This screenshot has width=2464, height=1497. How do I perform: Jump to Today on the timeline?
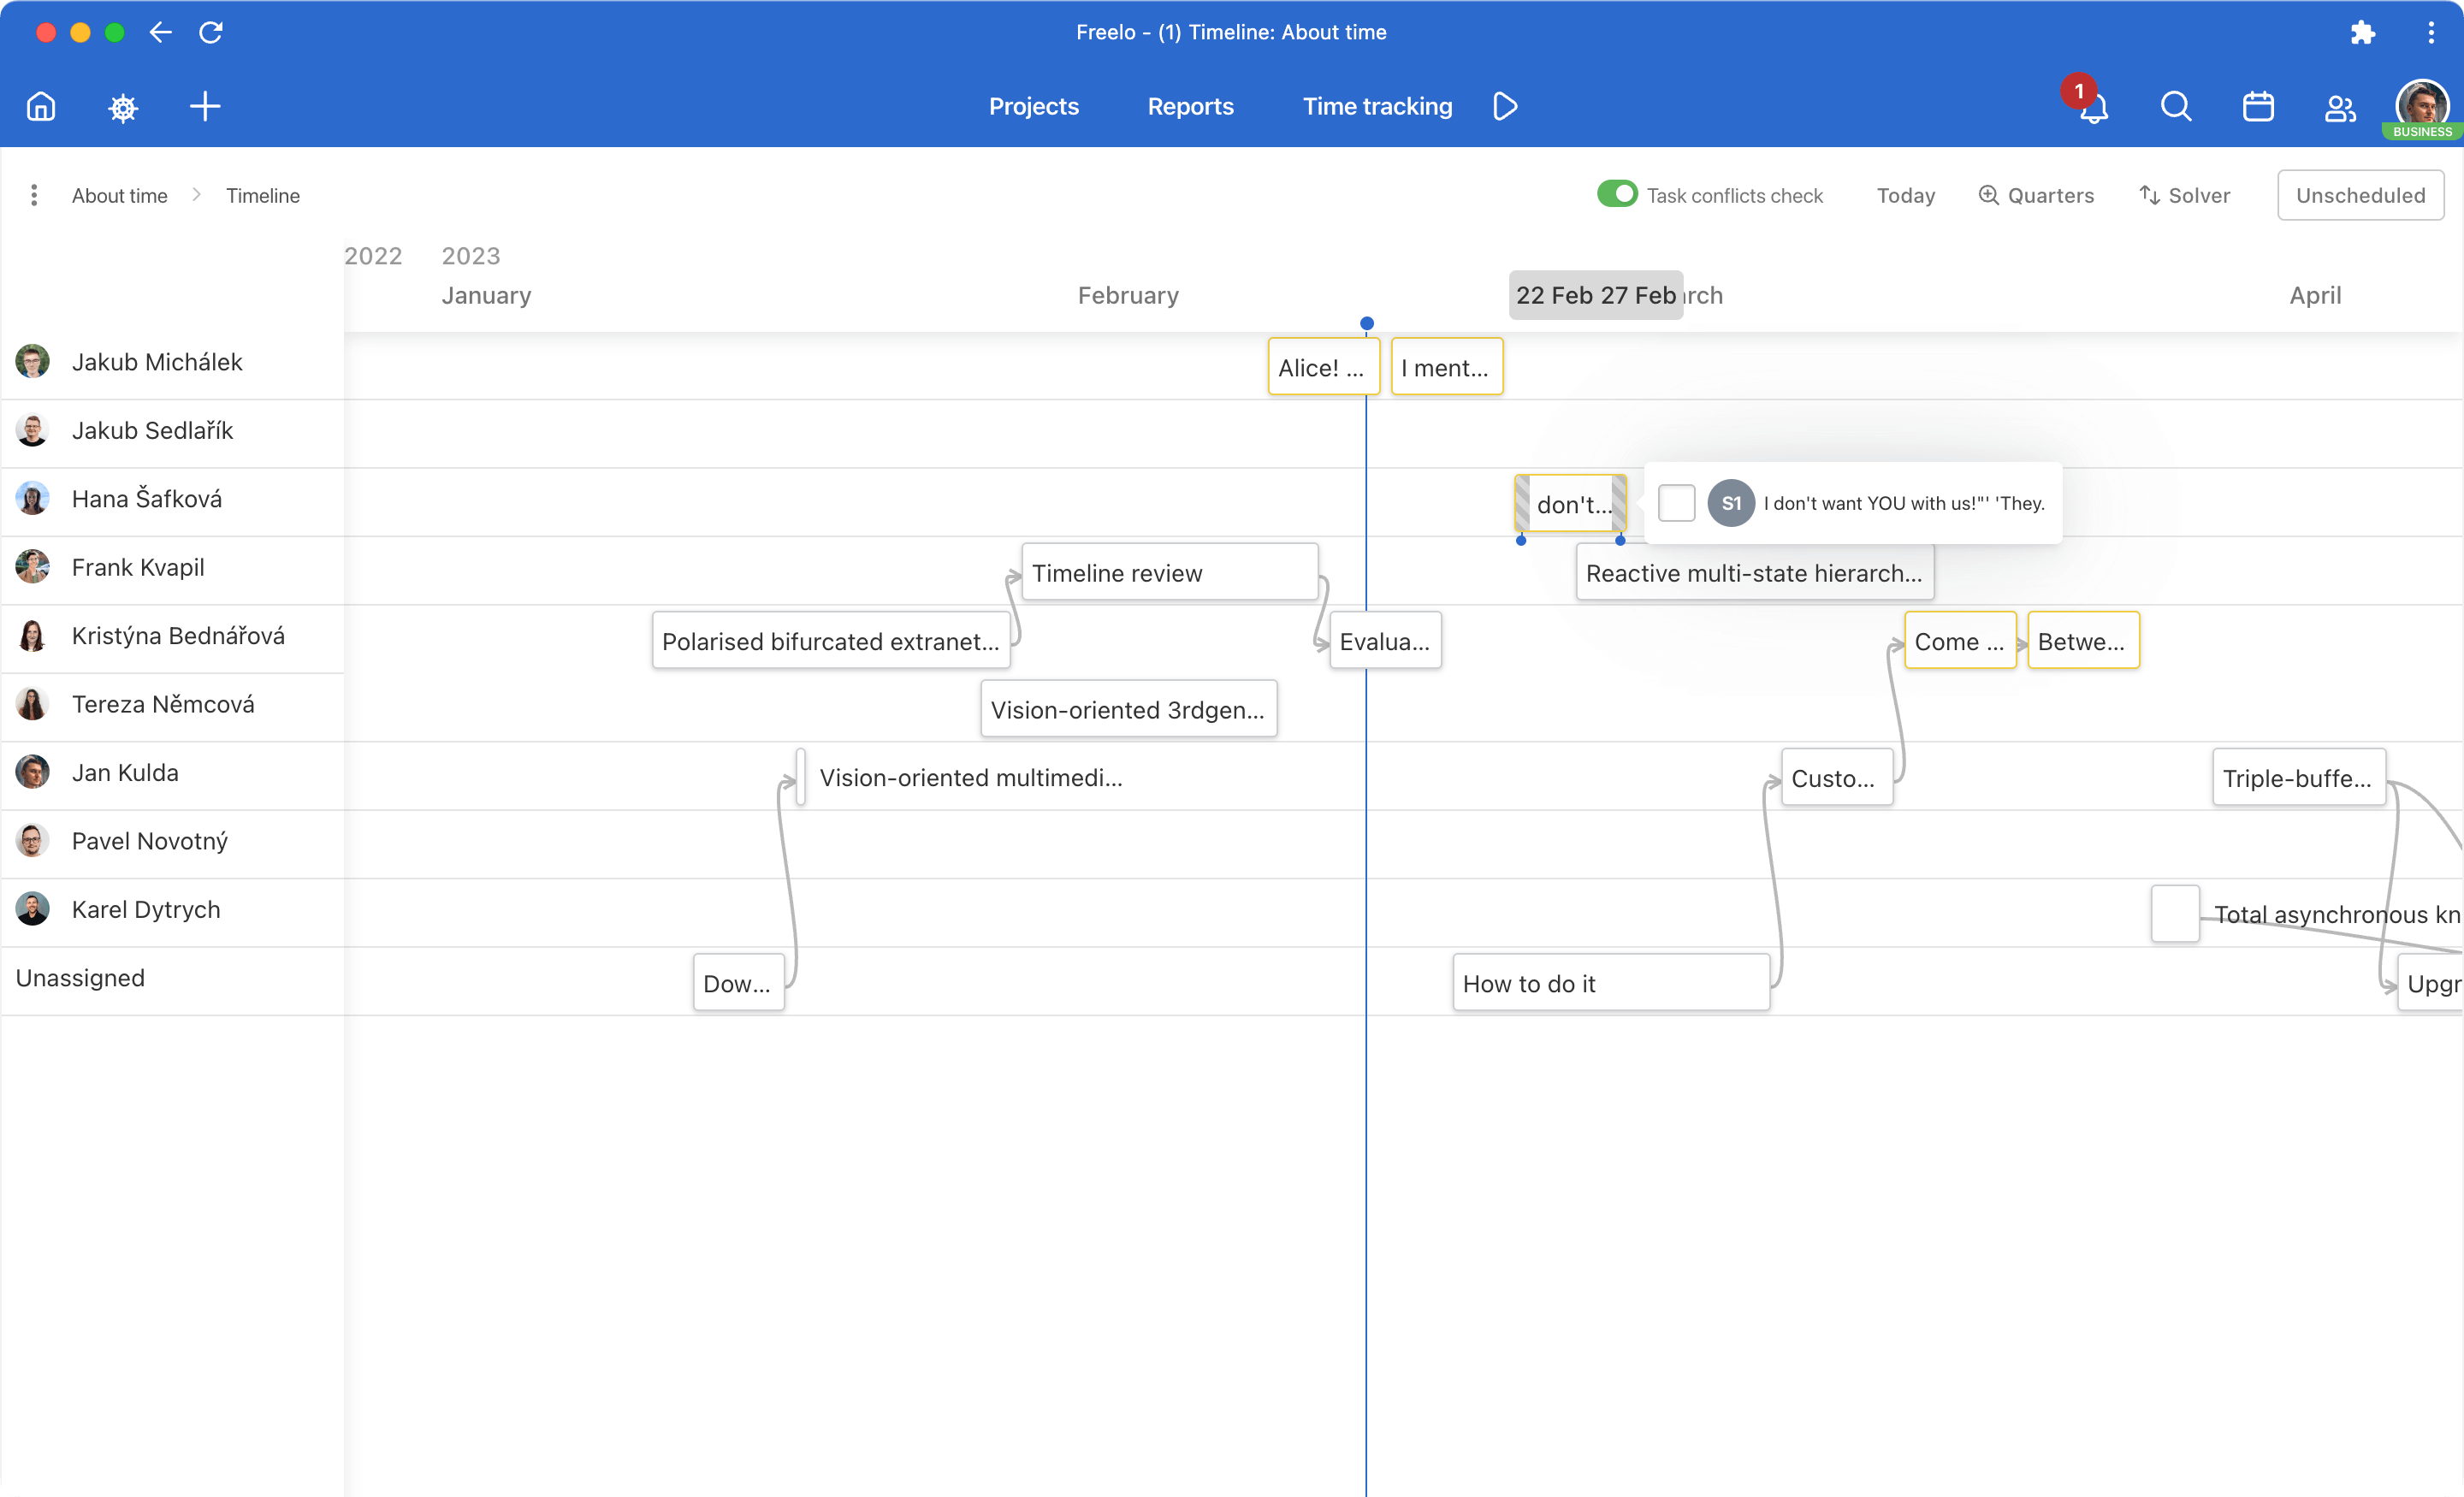pyautogui.click(x=1904, y=195)
